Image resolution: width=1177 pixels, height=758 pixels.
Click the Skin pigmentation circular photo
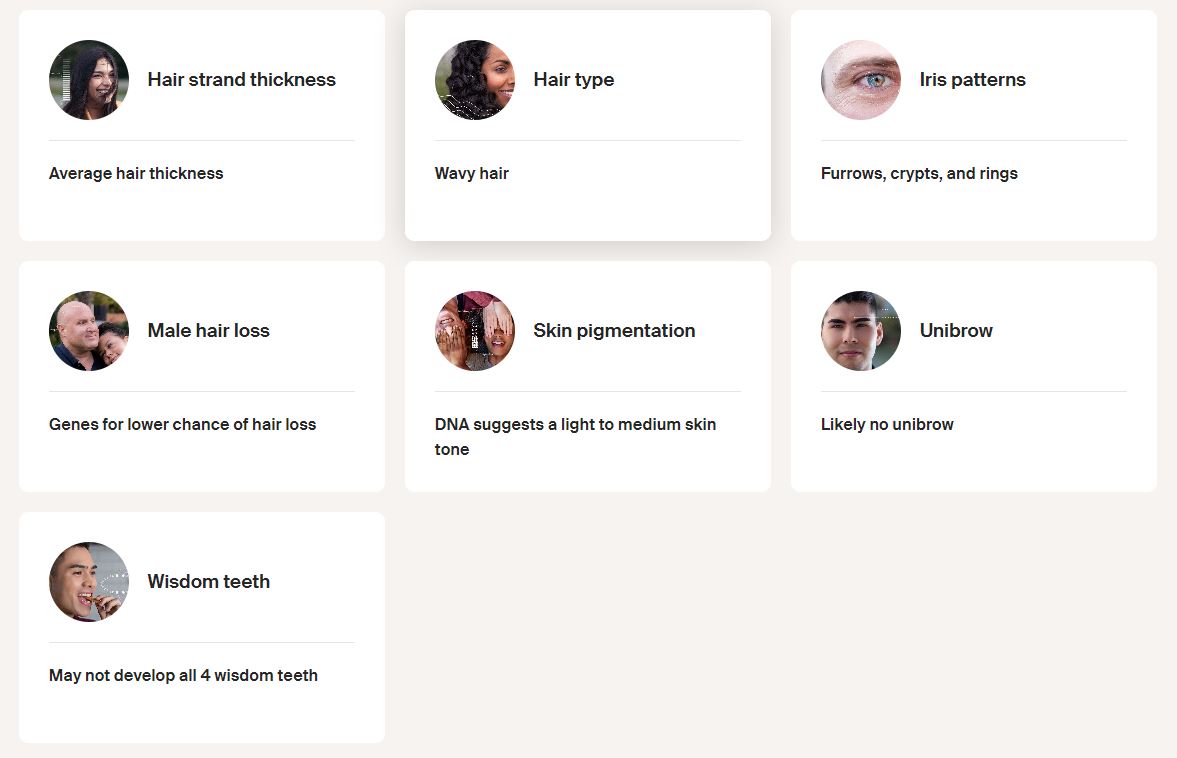coord(475,331)
